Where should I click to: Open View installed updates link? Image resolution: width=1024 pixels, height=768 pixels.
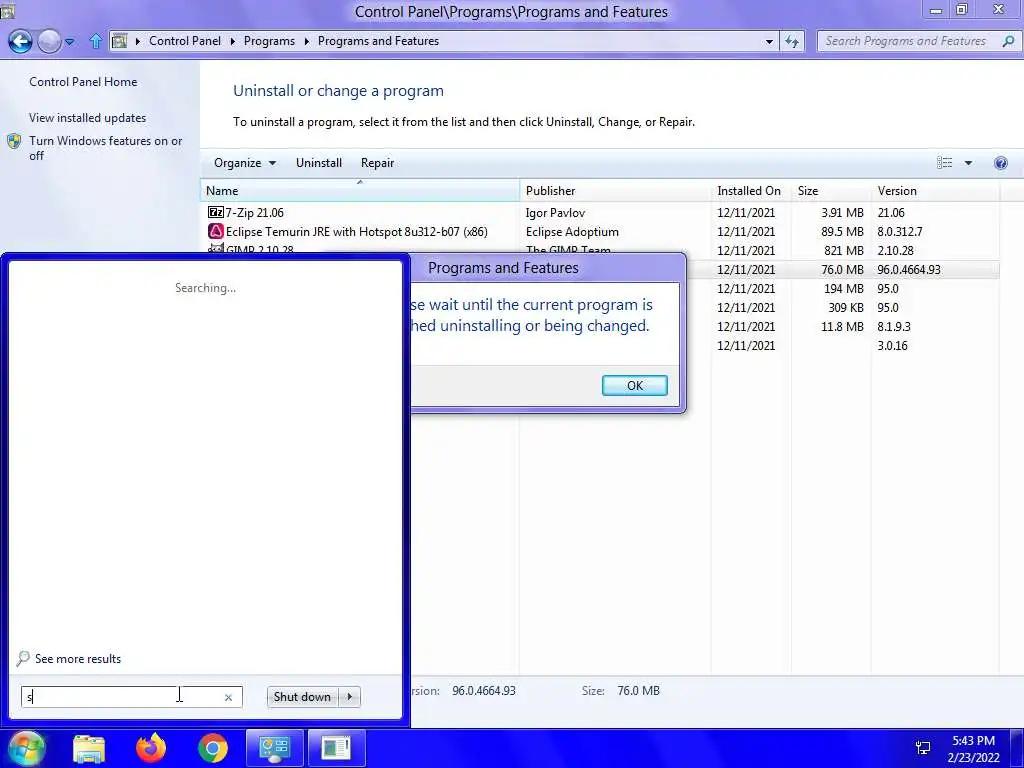tap(88, 118)
